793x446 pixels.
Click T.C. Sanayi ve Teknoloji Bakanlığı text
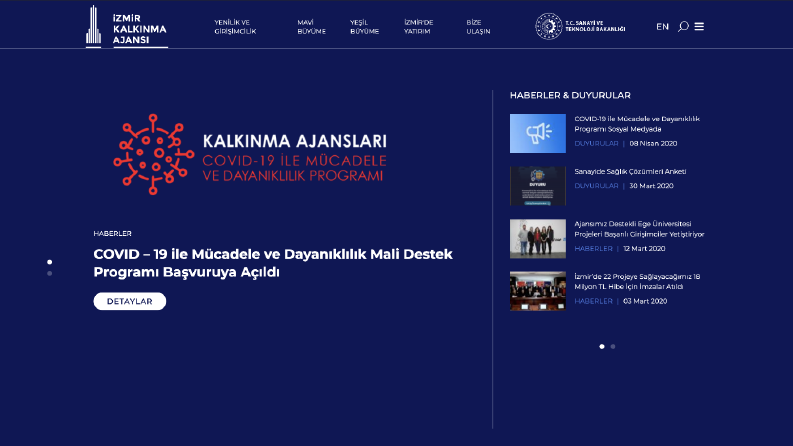pos(595,26)
